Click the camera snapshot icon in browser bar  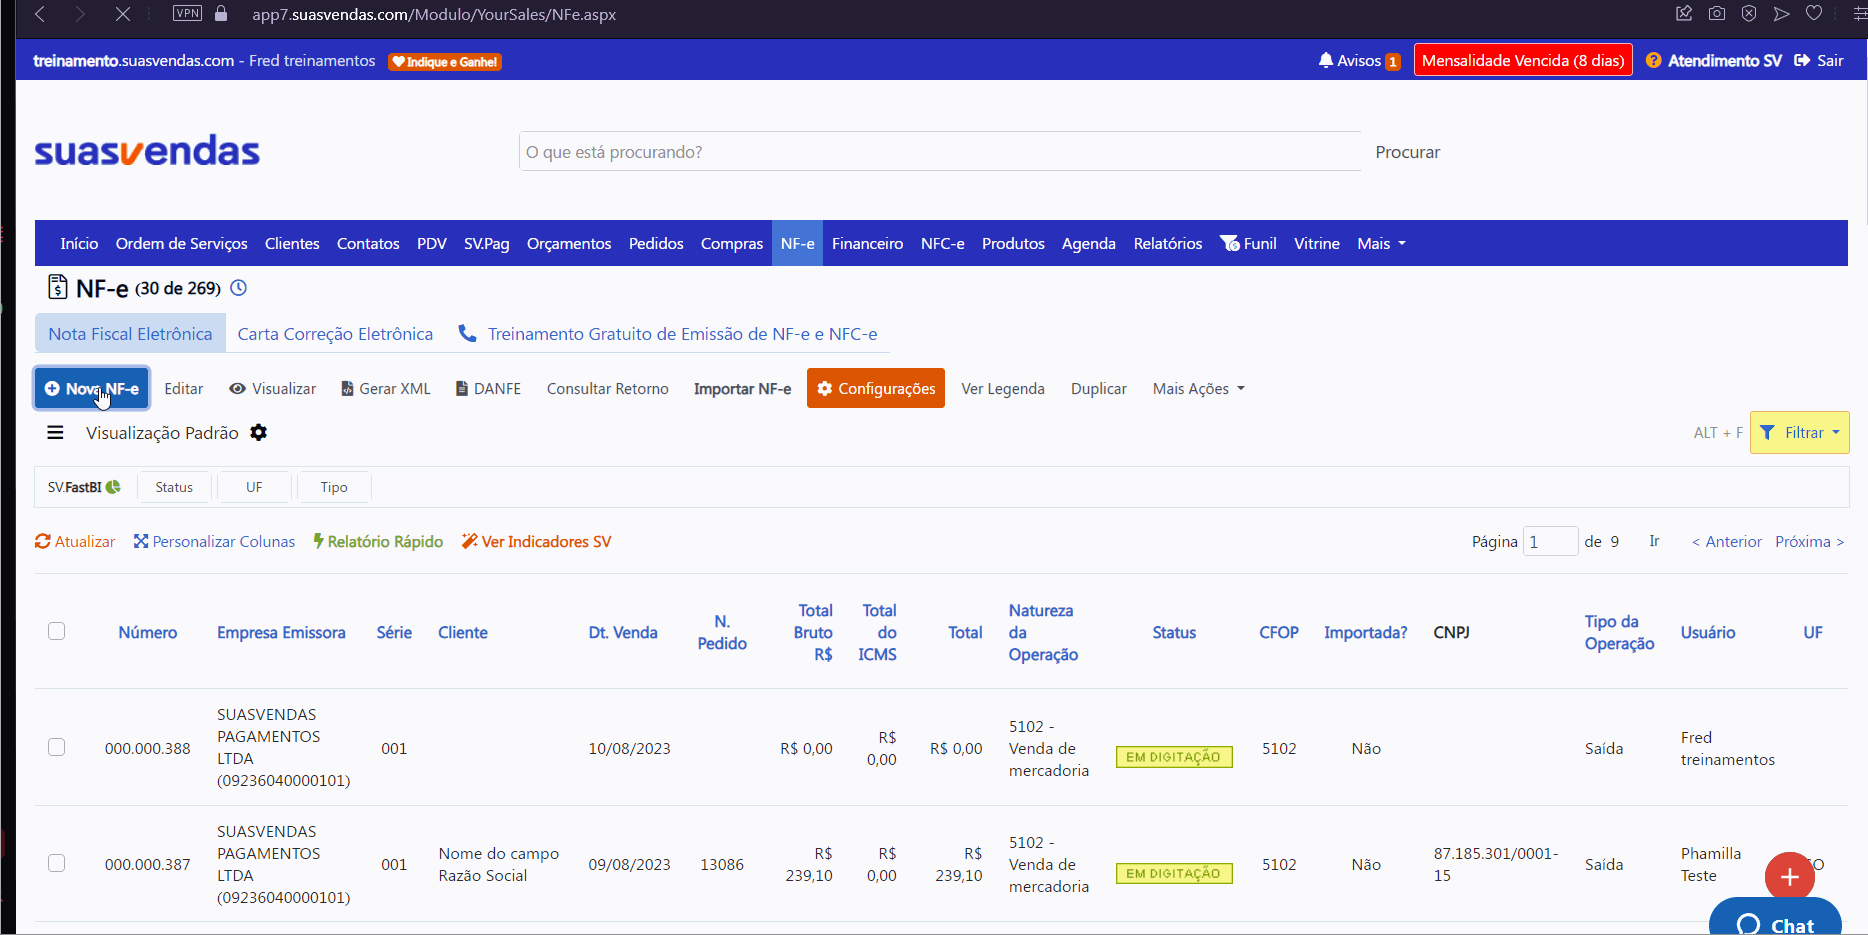coord(1717,13)
